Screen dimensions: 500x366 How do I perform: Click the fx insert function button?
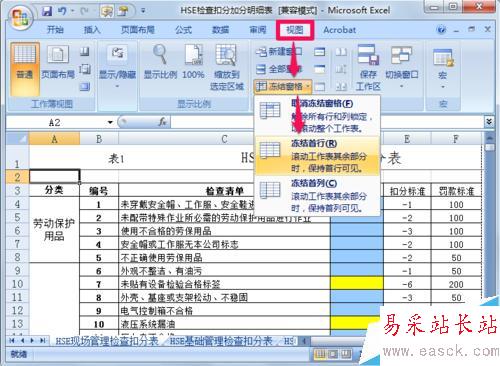point(162,122)
